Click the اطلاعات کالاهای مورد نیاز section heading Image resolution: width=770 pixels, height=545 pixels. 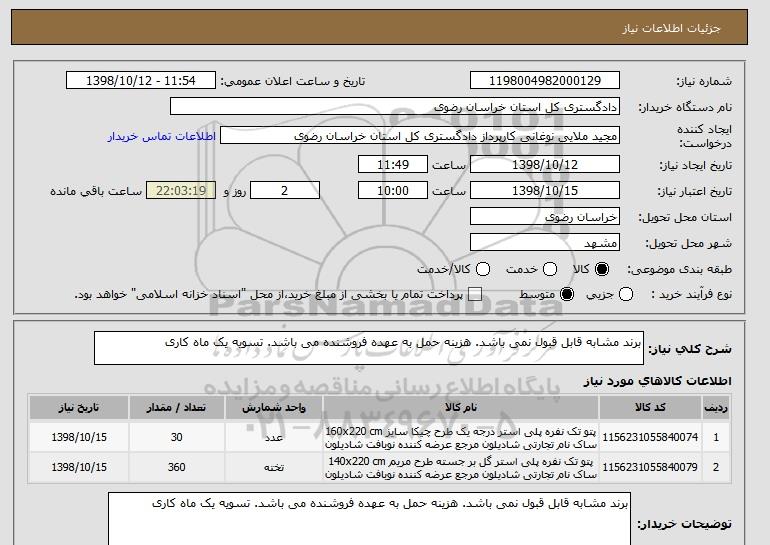(x=657, y=381)
